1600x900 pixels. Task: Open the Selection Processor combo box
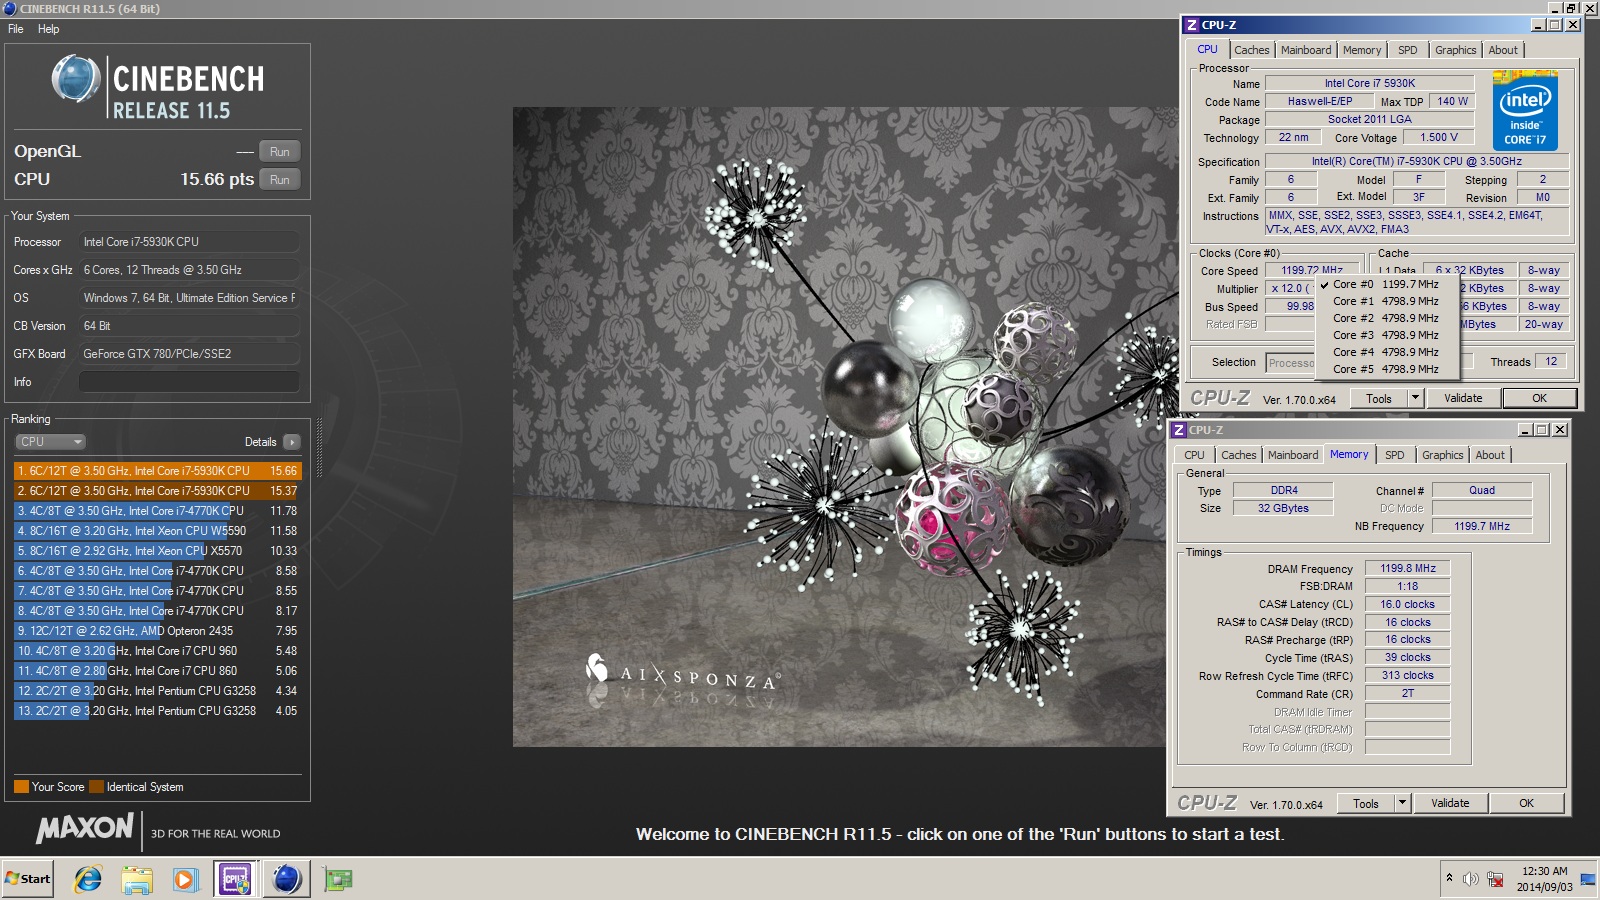[x=1291, y=363]
